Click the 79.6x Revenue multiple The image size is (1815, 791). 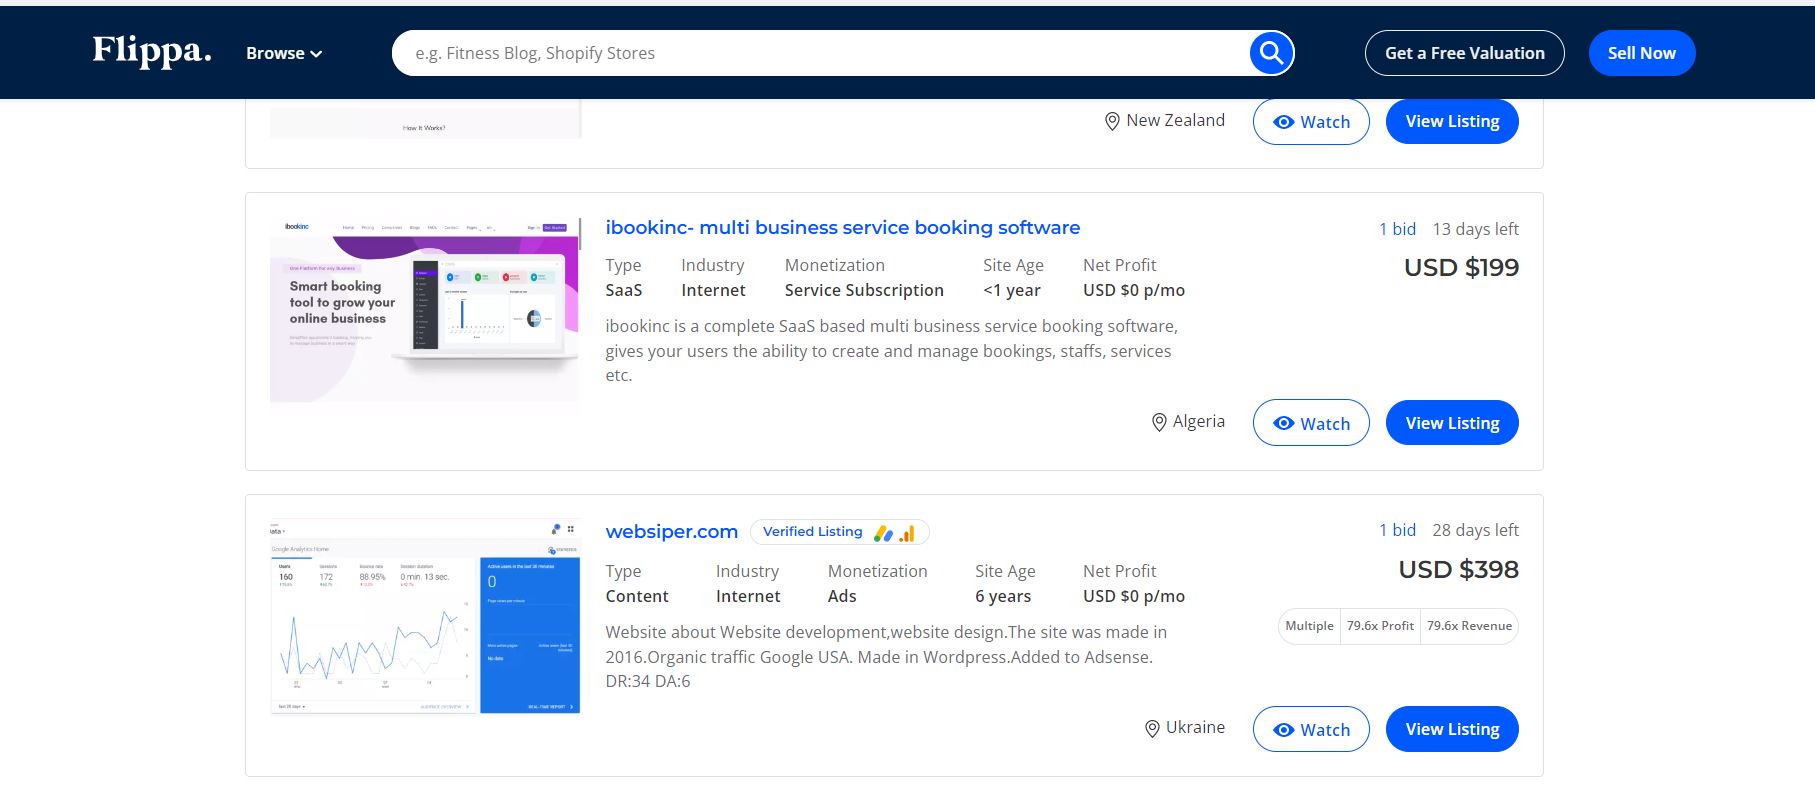[1469, 626]
